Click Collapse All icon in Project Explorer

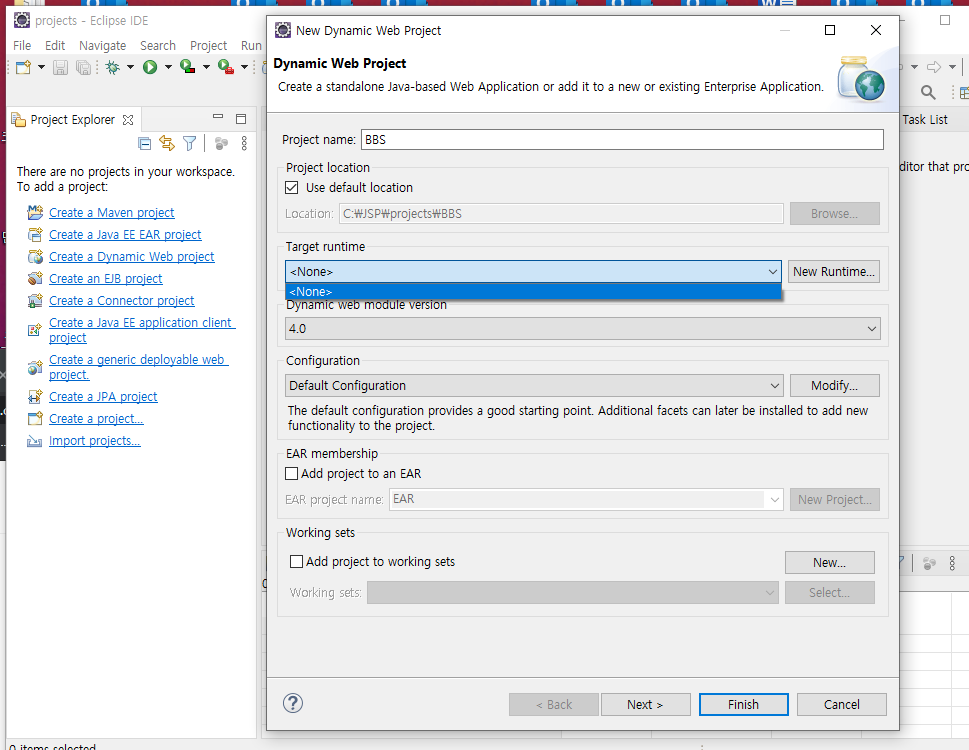pyautogui.click(x=145, y=144)
